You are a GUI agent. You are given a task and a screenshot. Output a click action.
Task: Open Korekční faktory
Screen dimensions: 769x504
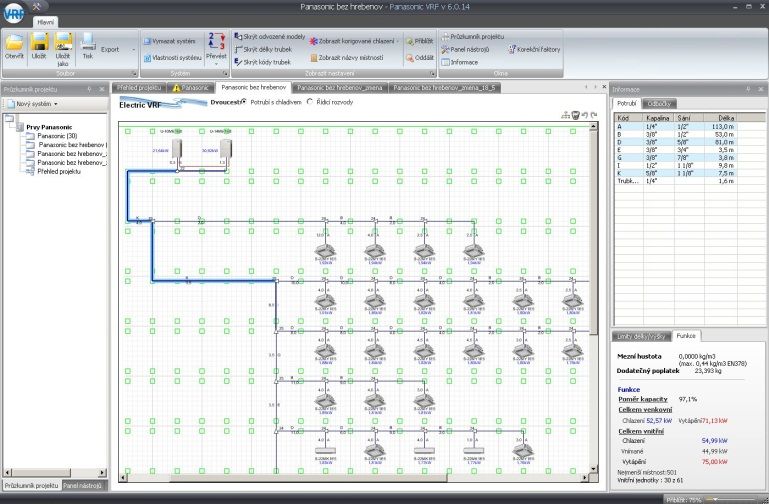(x=534, y=49)
